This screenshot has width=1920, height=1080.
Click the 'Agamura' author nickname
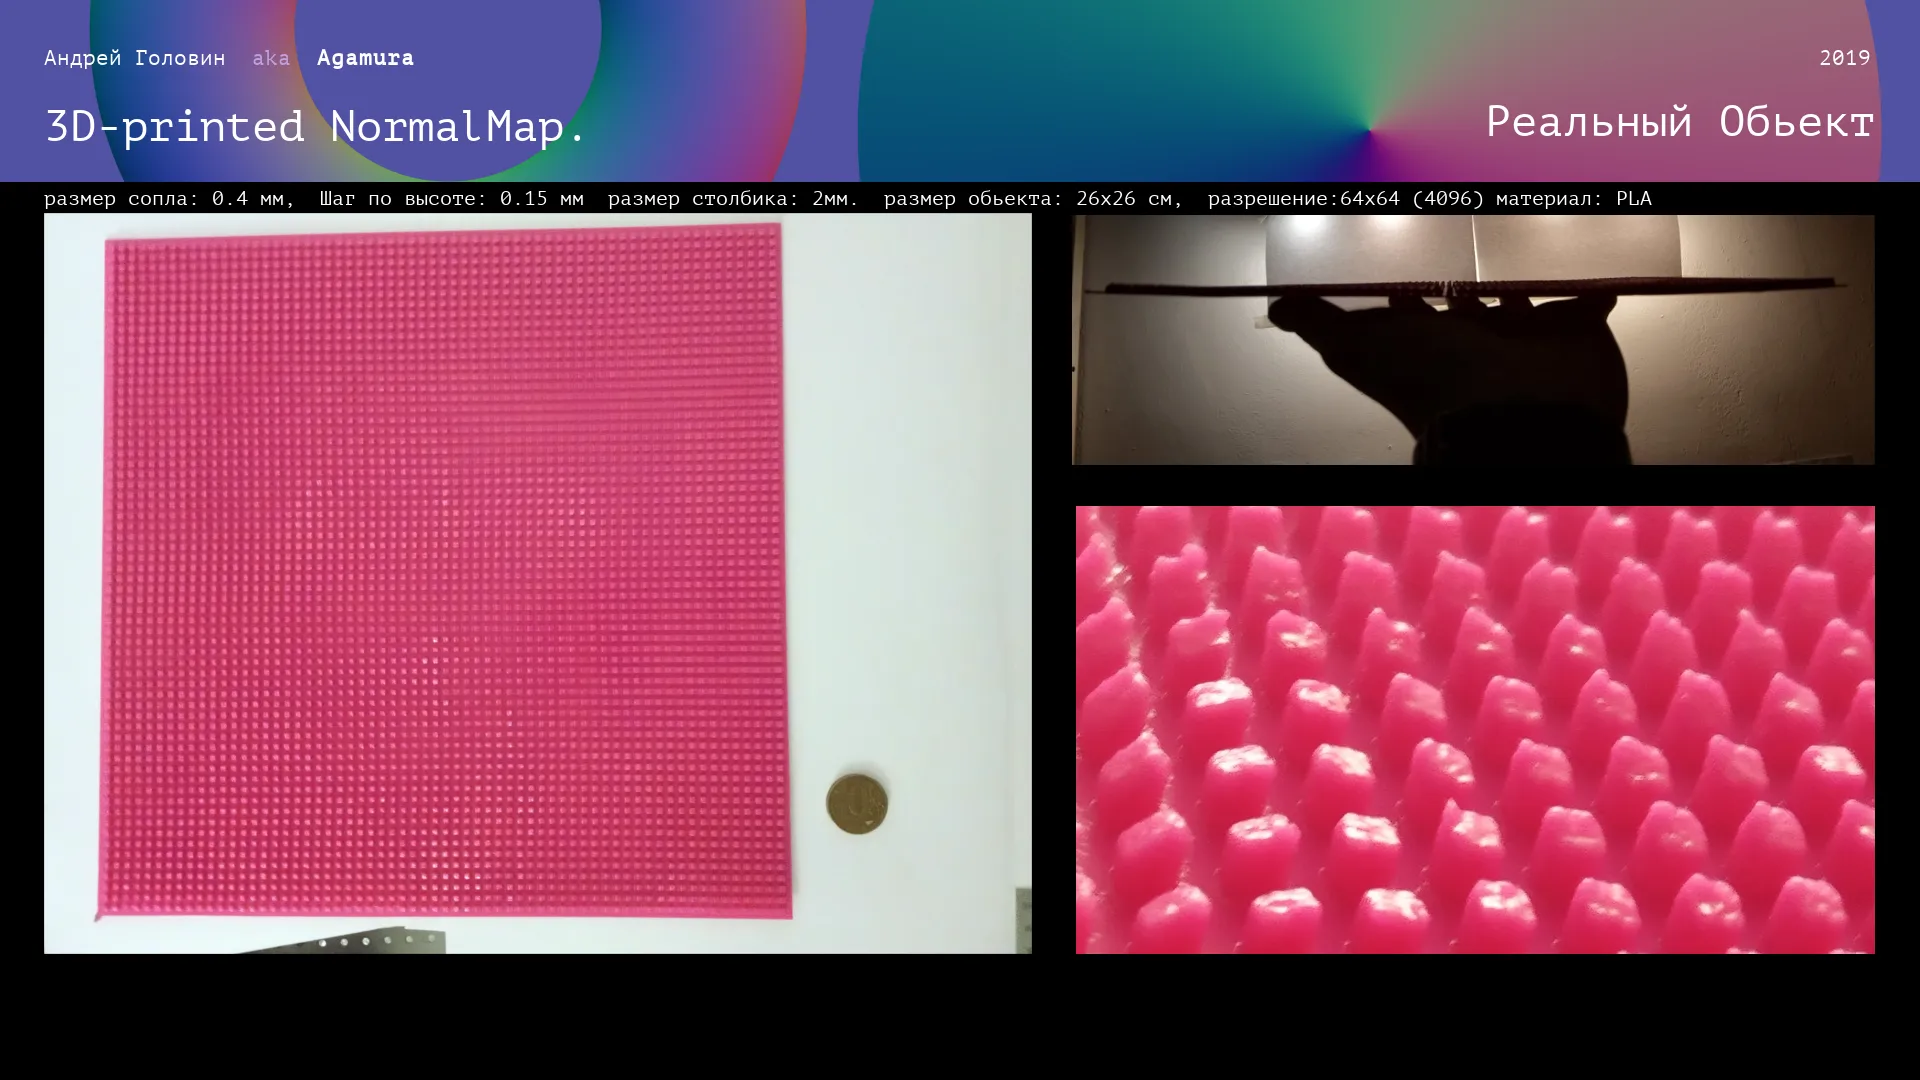pos(365,58)
